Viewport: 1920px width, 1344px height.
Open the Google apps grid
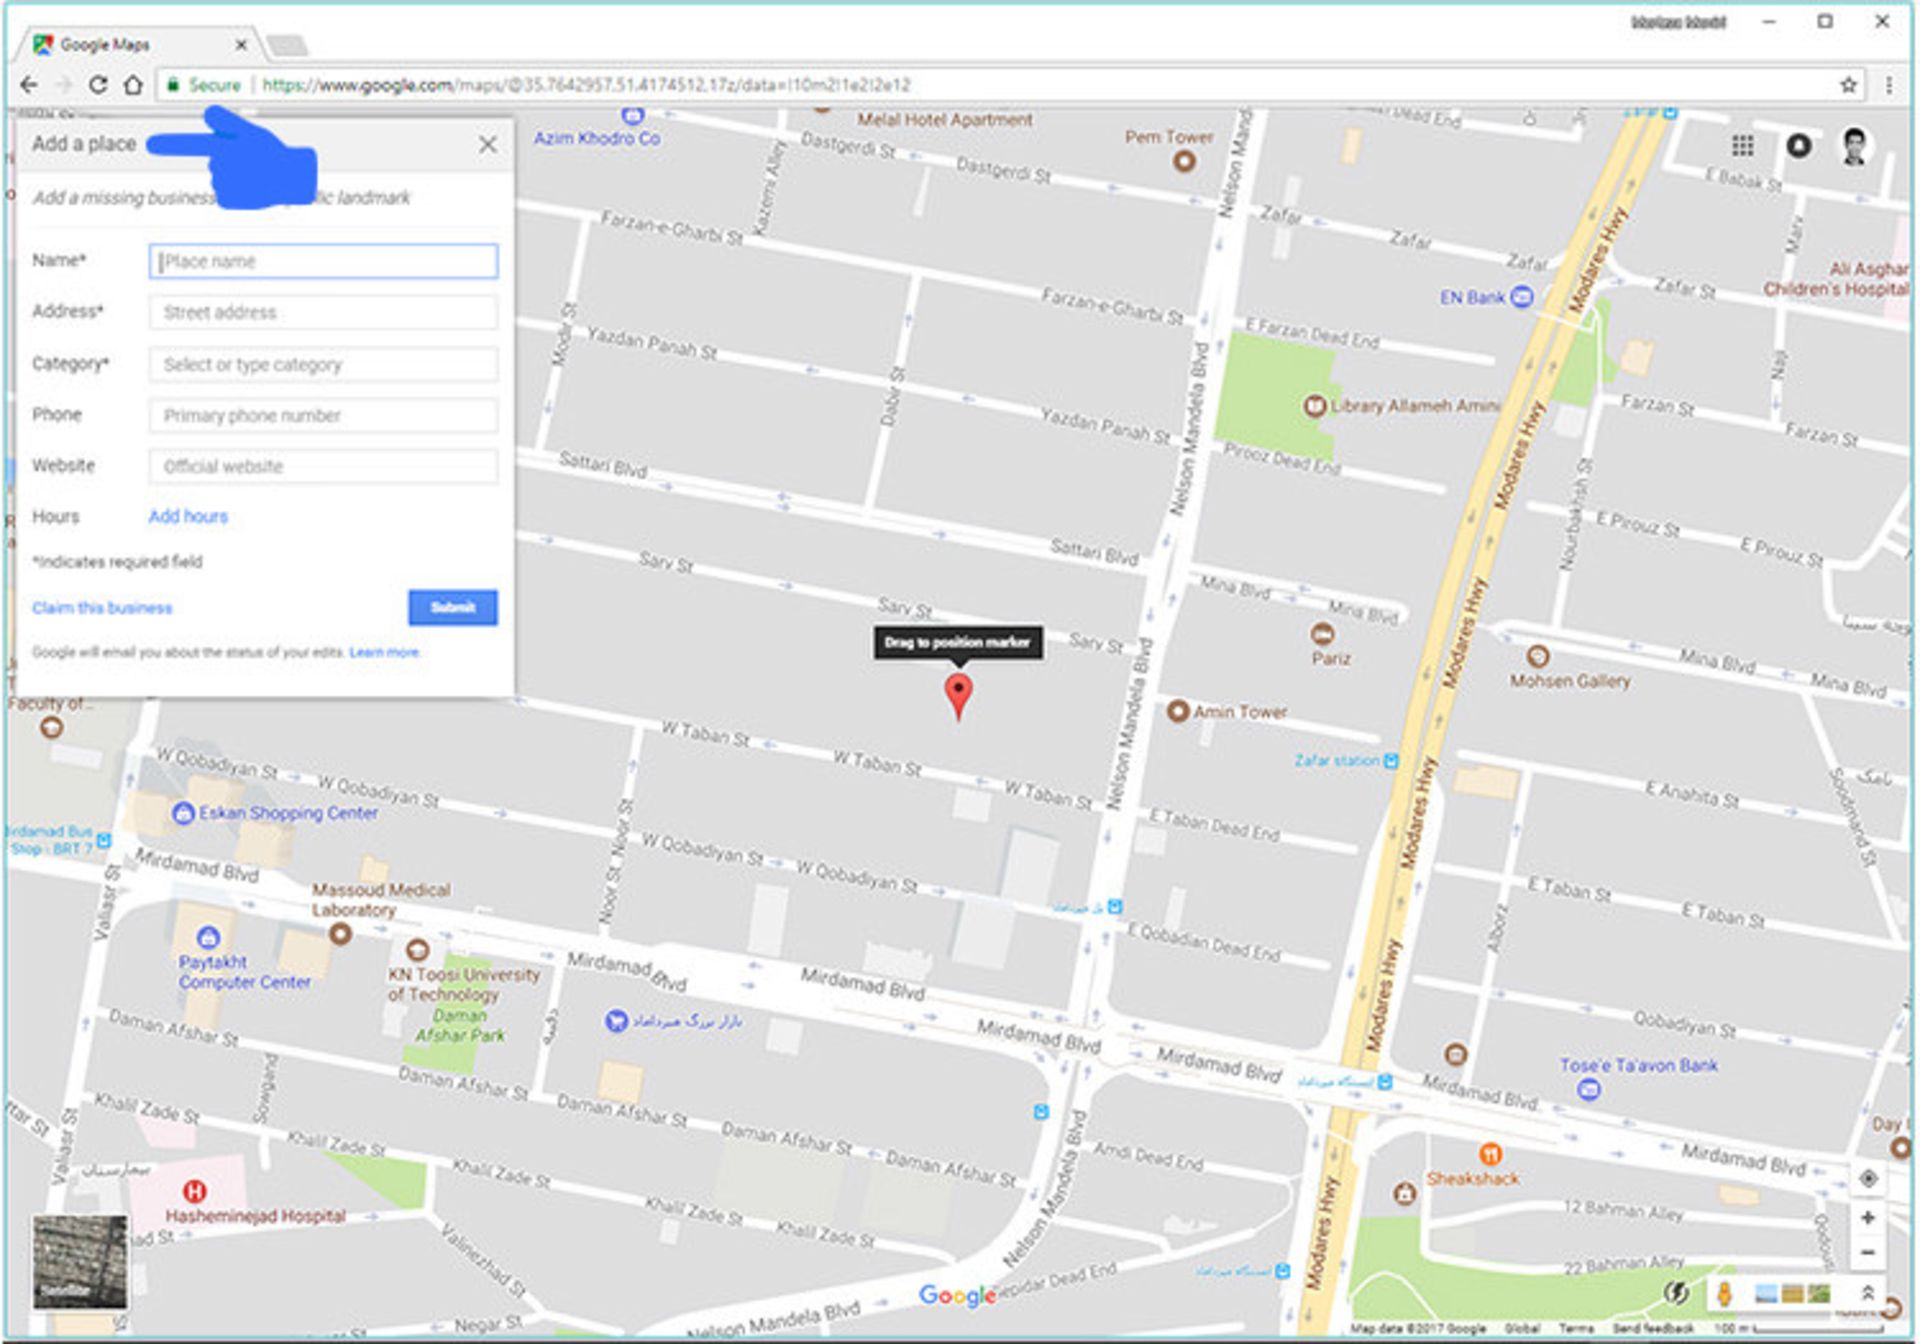(x=1742, y=146)
